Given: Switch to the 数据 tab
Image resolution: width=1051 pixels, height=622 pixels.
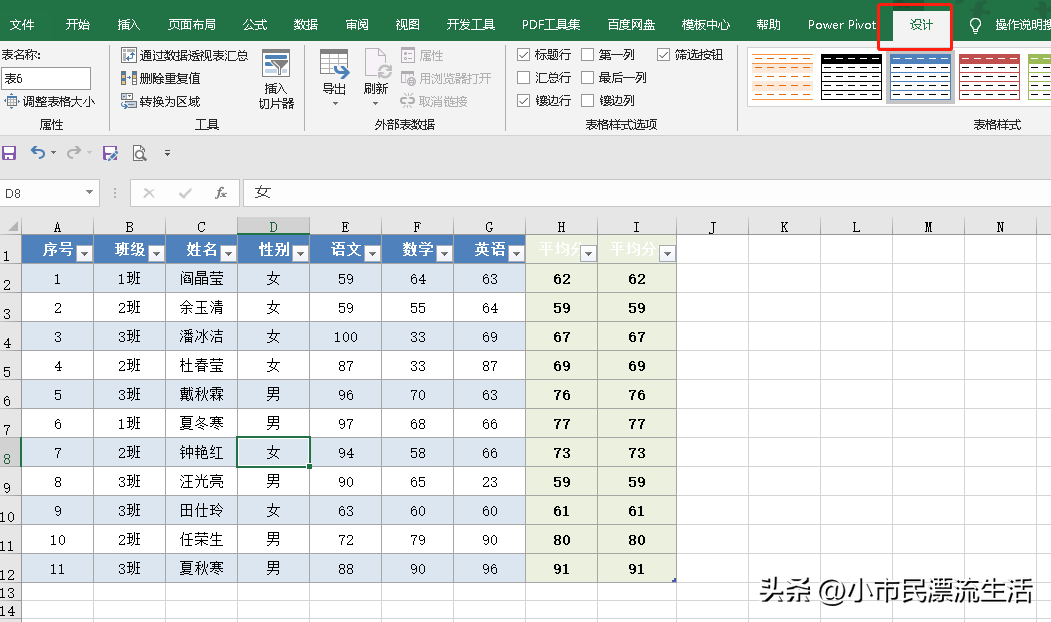Looking at the screenshot, I should point(306,25).
